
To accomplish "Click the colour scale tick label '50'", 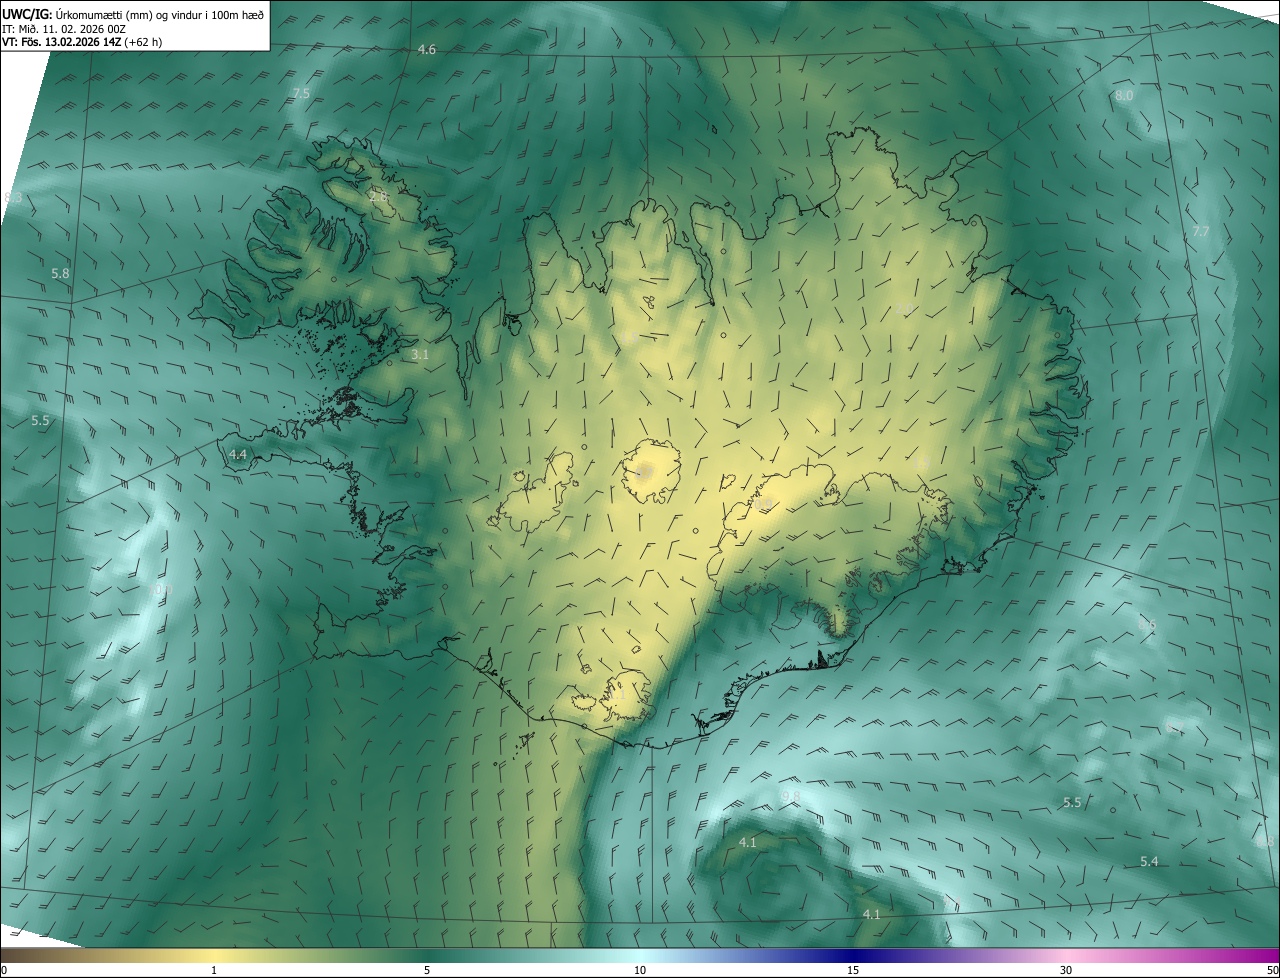I will pos(1272,970).
